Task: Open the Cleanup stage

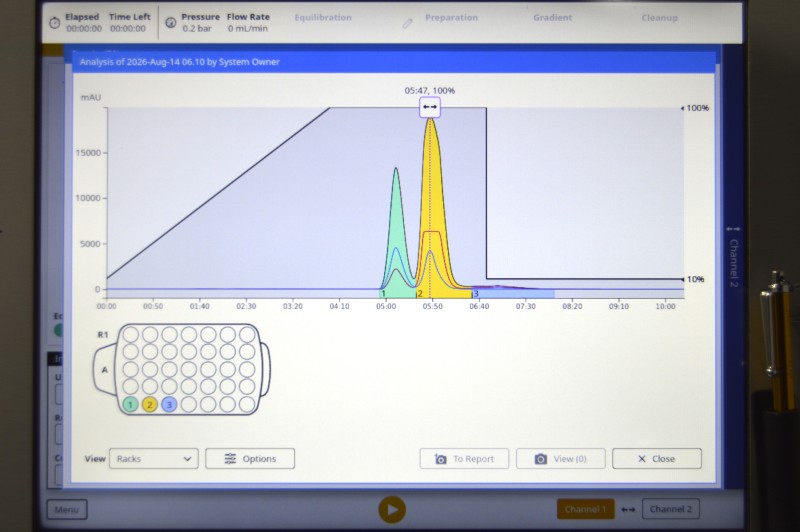Action: click(x=660, y=18)
